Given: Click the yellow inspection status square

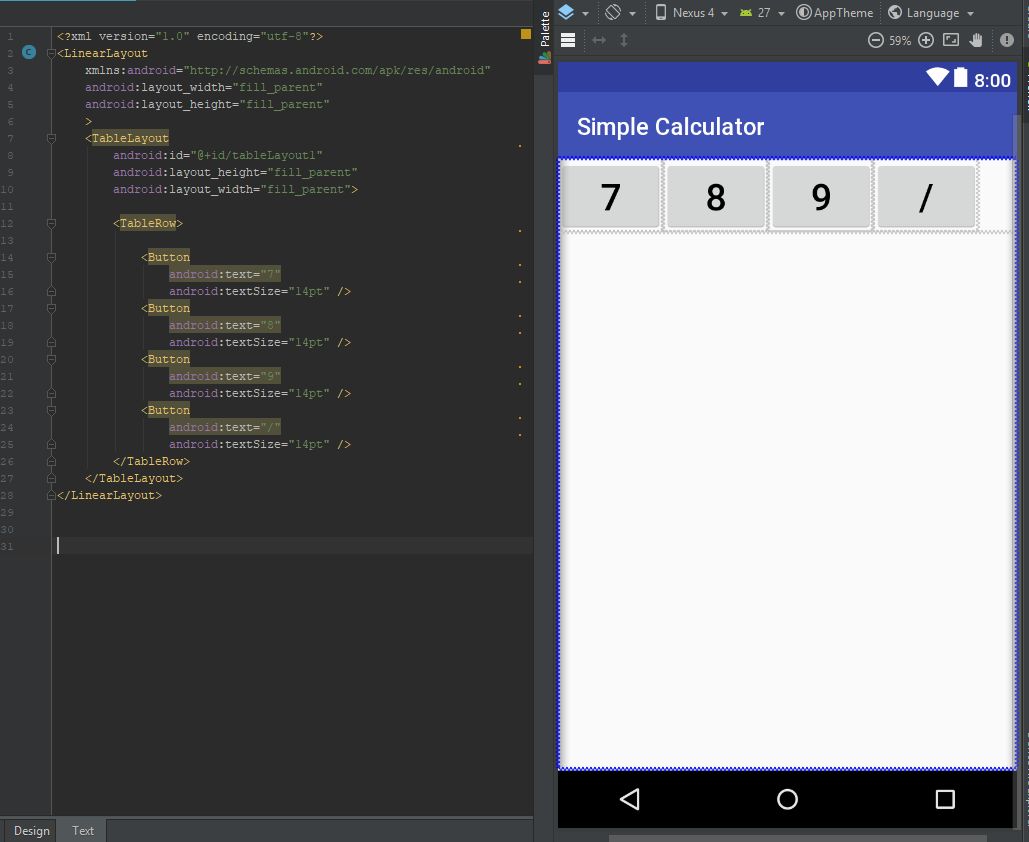Looking at the screenshot, I should pyautogui.click(x=526, y=34).
